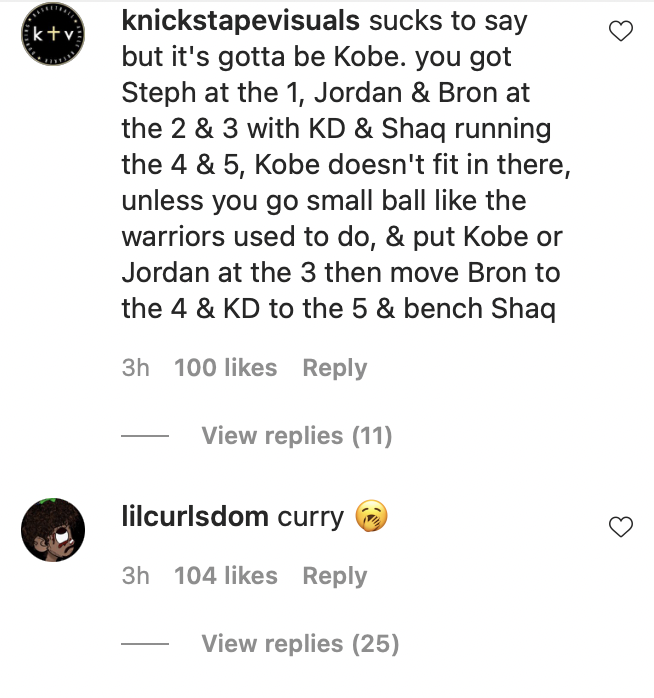Like lilcurlsdom's curry comment heart icon
This screenshot has height=698, width=654.
pyautogui.click(x=621, y=527)
